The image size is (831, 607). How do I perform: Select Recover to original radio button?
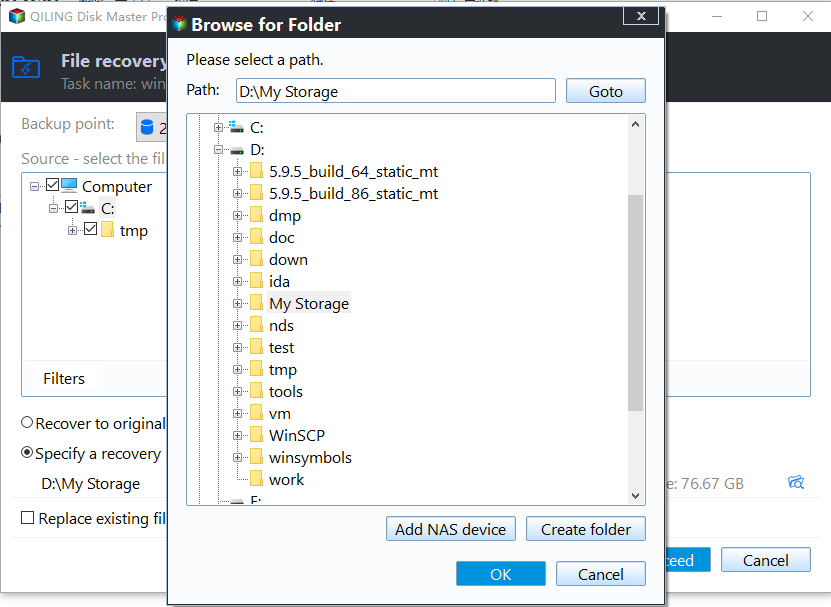click(x=27, y=423)
